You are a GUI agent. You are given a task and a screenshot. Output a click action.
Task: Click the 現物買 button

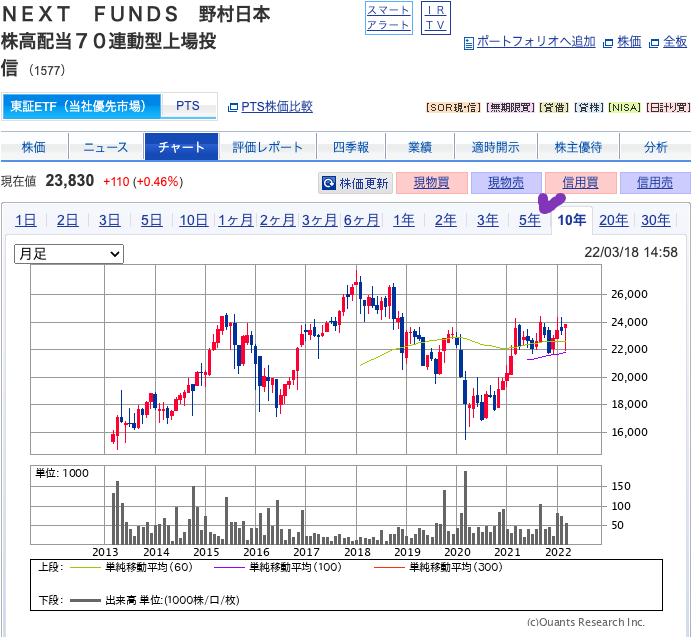431,183
